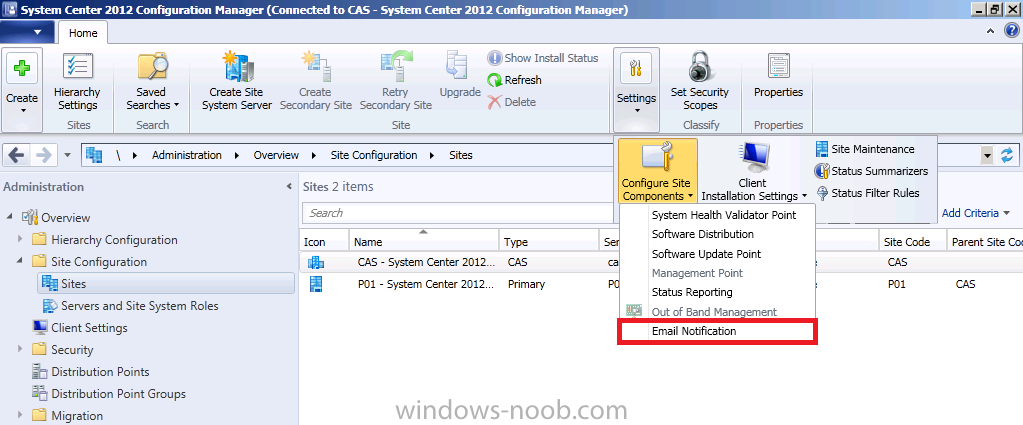Select Distribution Points node
This screenshot has width=1023, height=425.
click(x=100, y=372)
